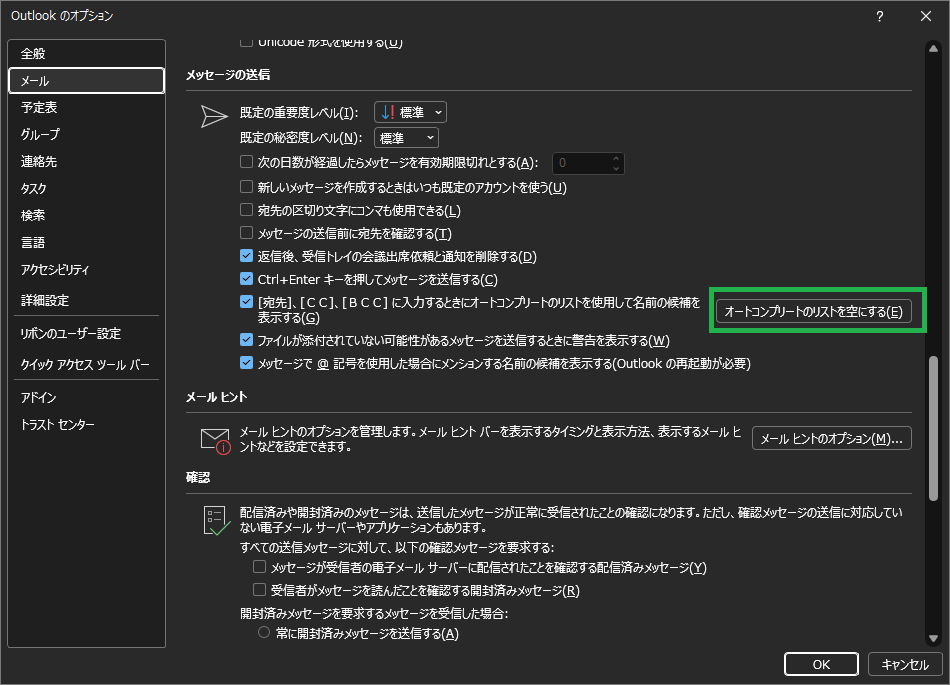Click the メール ヒント section heading
The height and width of the screenshot is (685, 950).
pyautogui.click(x=216, y=397)
